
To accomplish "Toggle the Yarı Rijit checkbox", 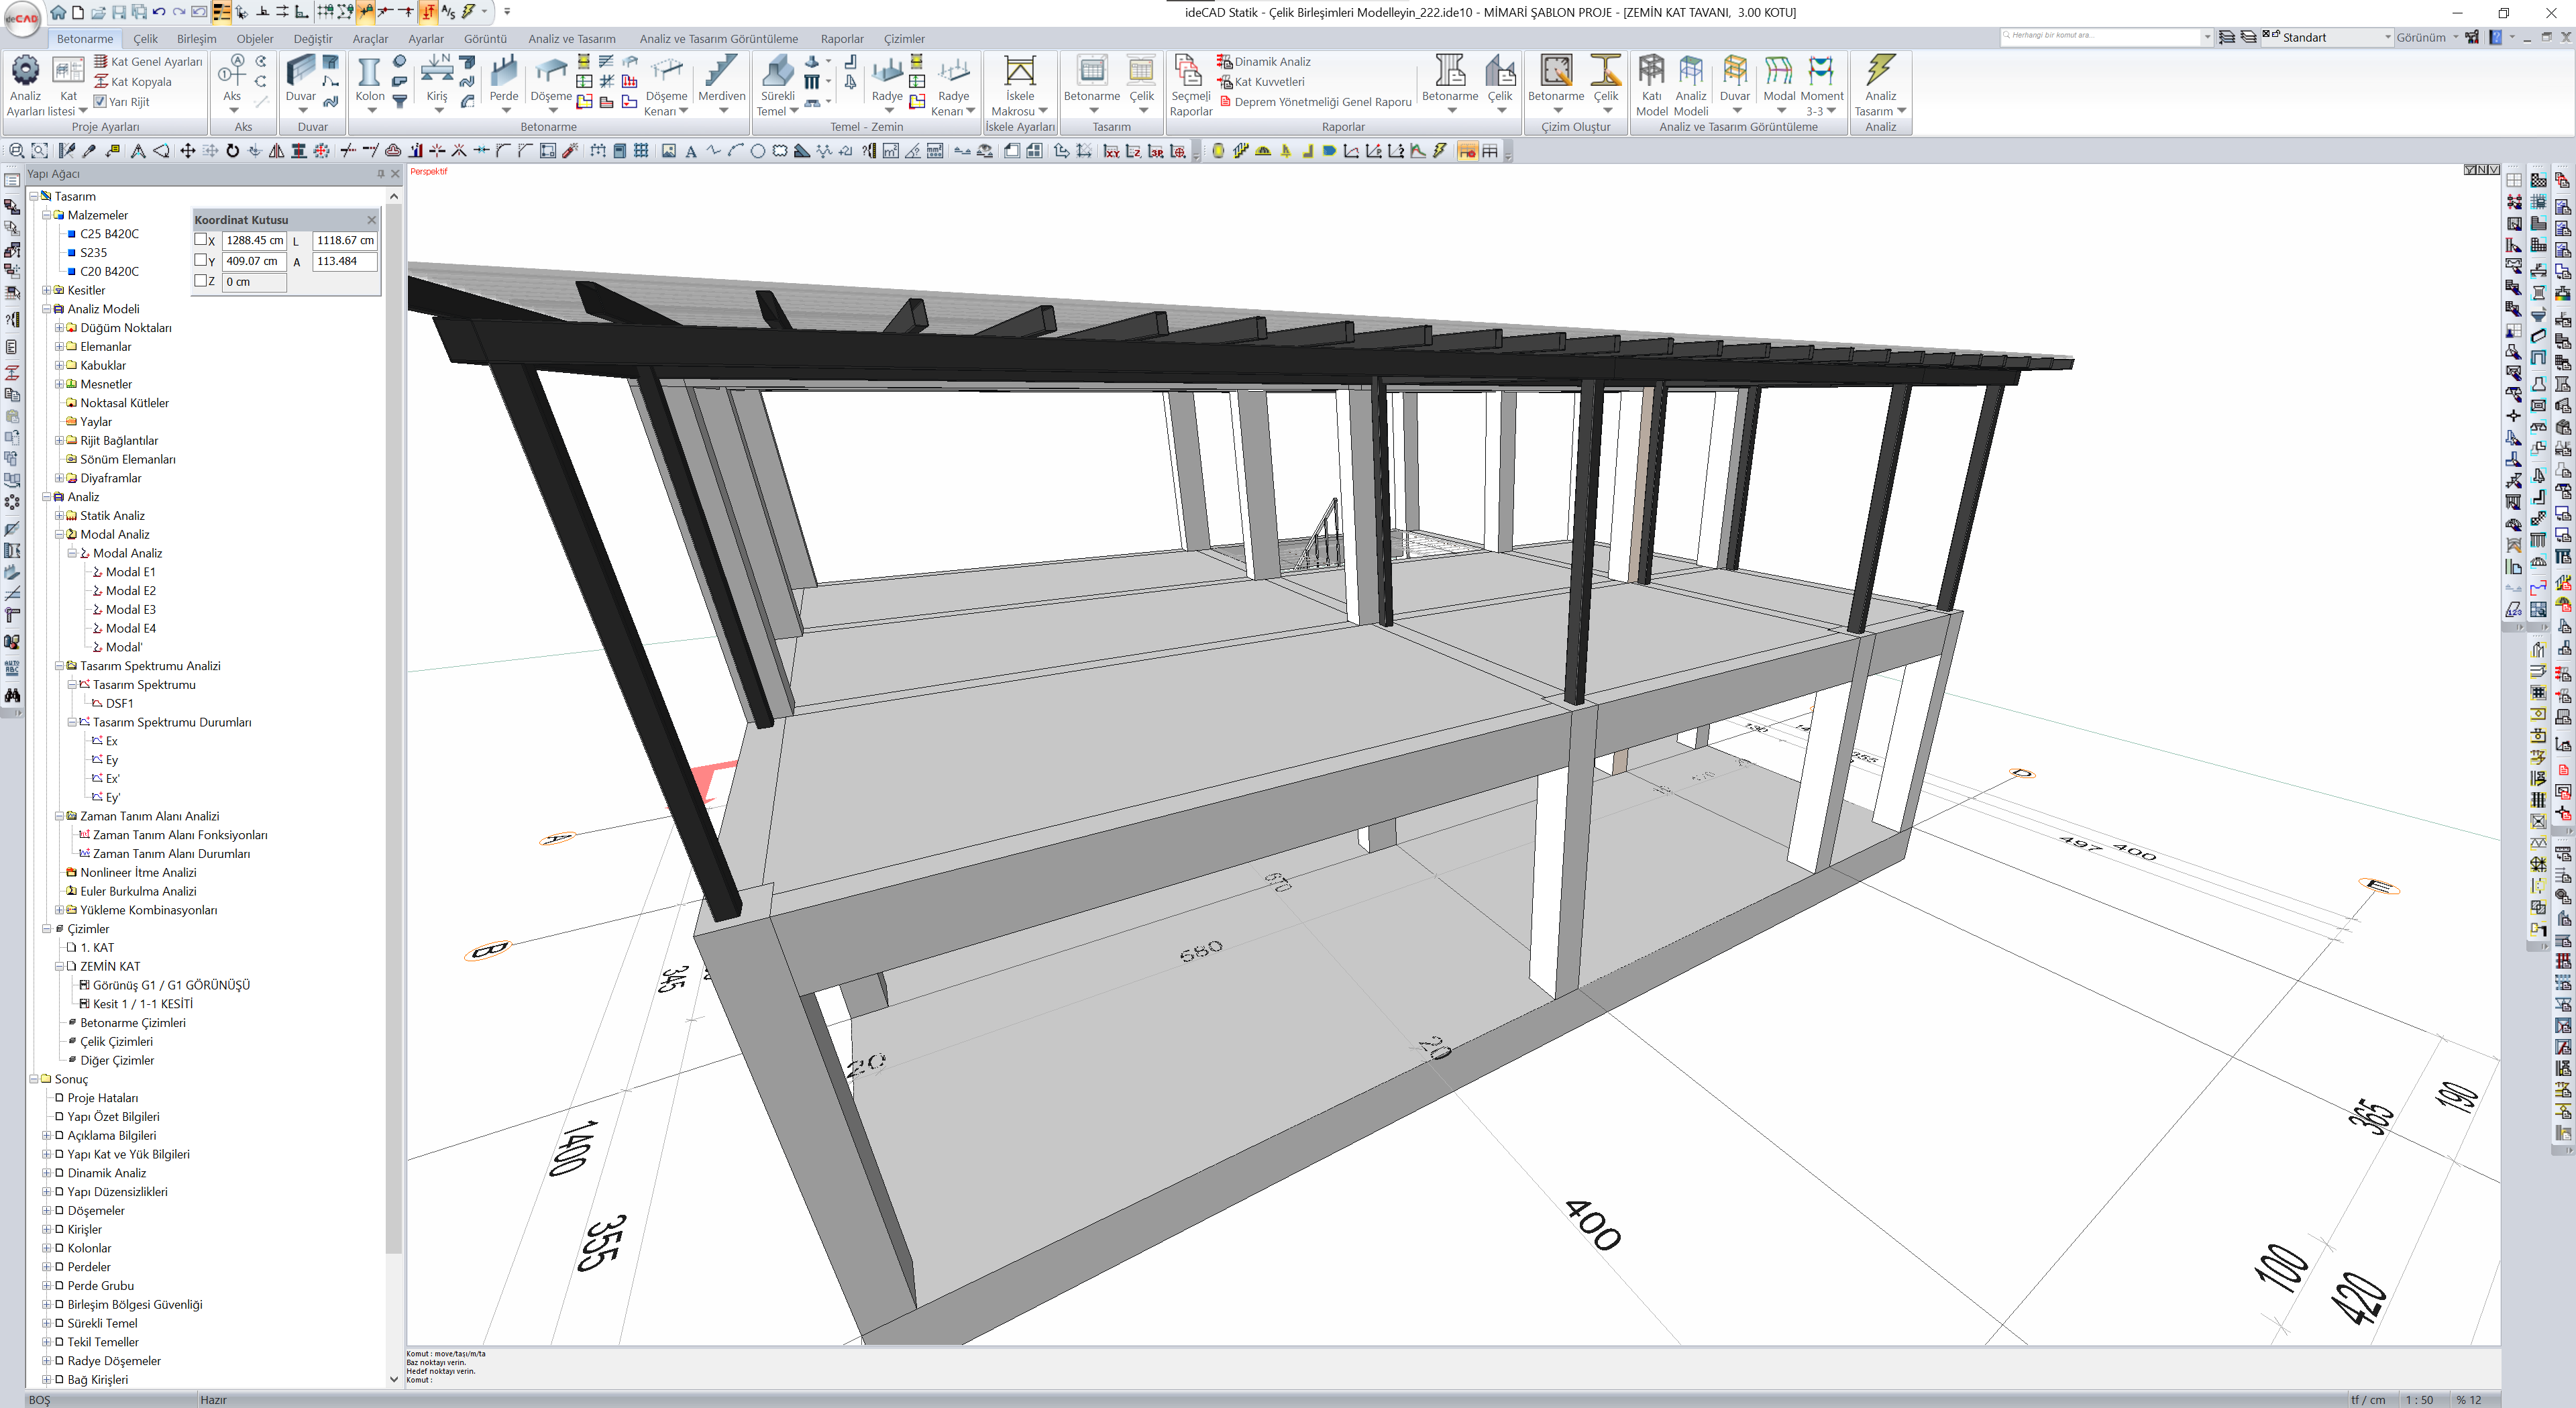I will 100,102.
